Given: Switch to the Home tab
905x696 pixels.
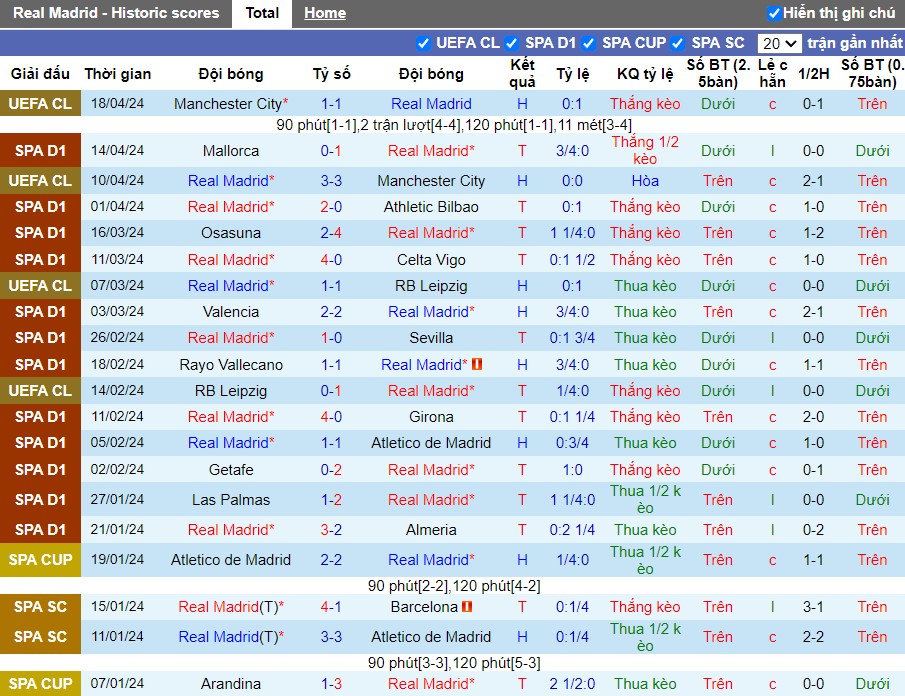Looking at the screenshot, I should [x=325, y=13].
